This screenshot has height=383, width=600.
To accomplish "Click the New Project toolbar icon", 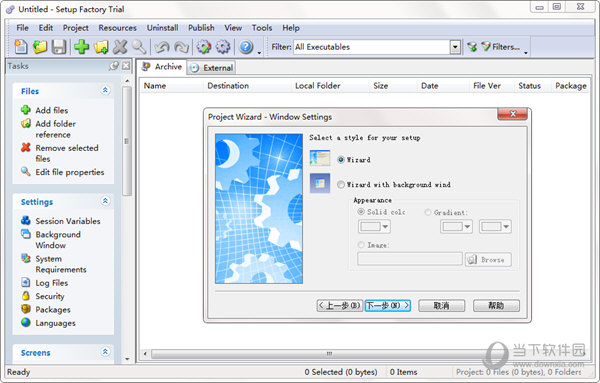I will pos(21,47).
